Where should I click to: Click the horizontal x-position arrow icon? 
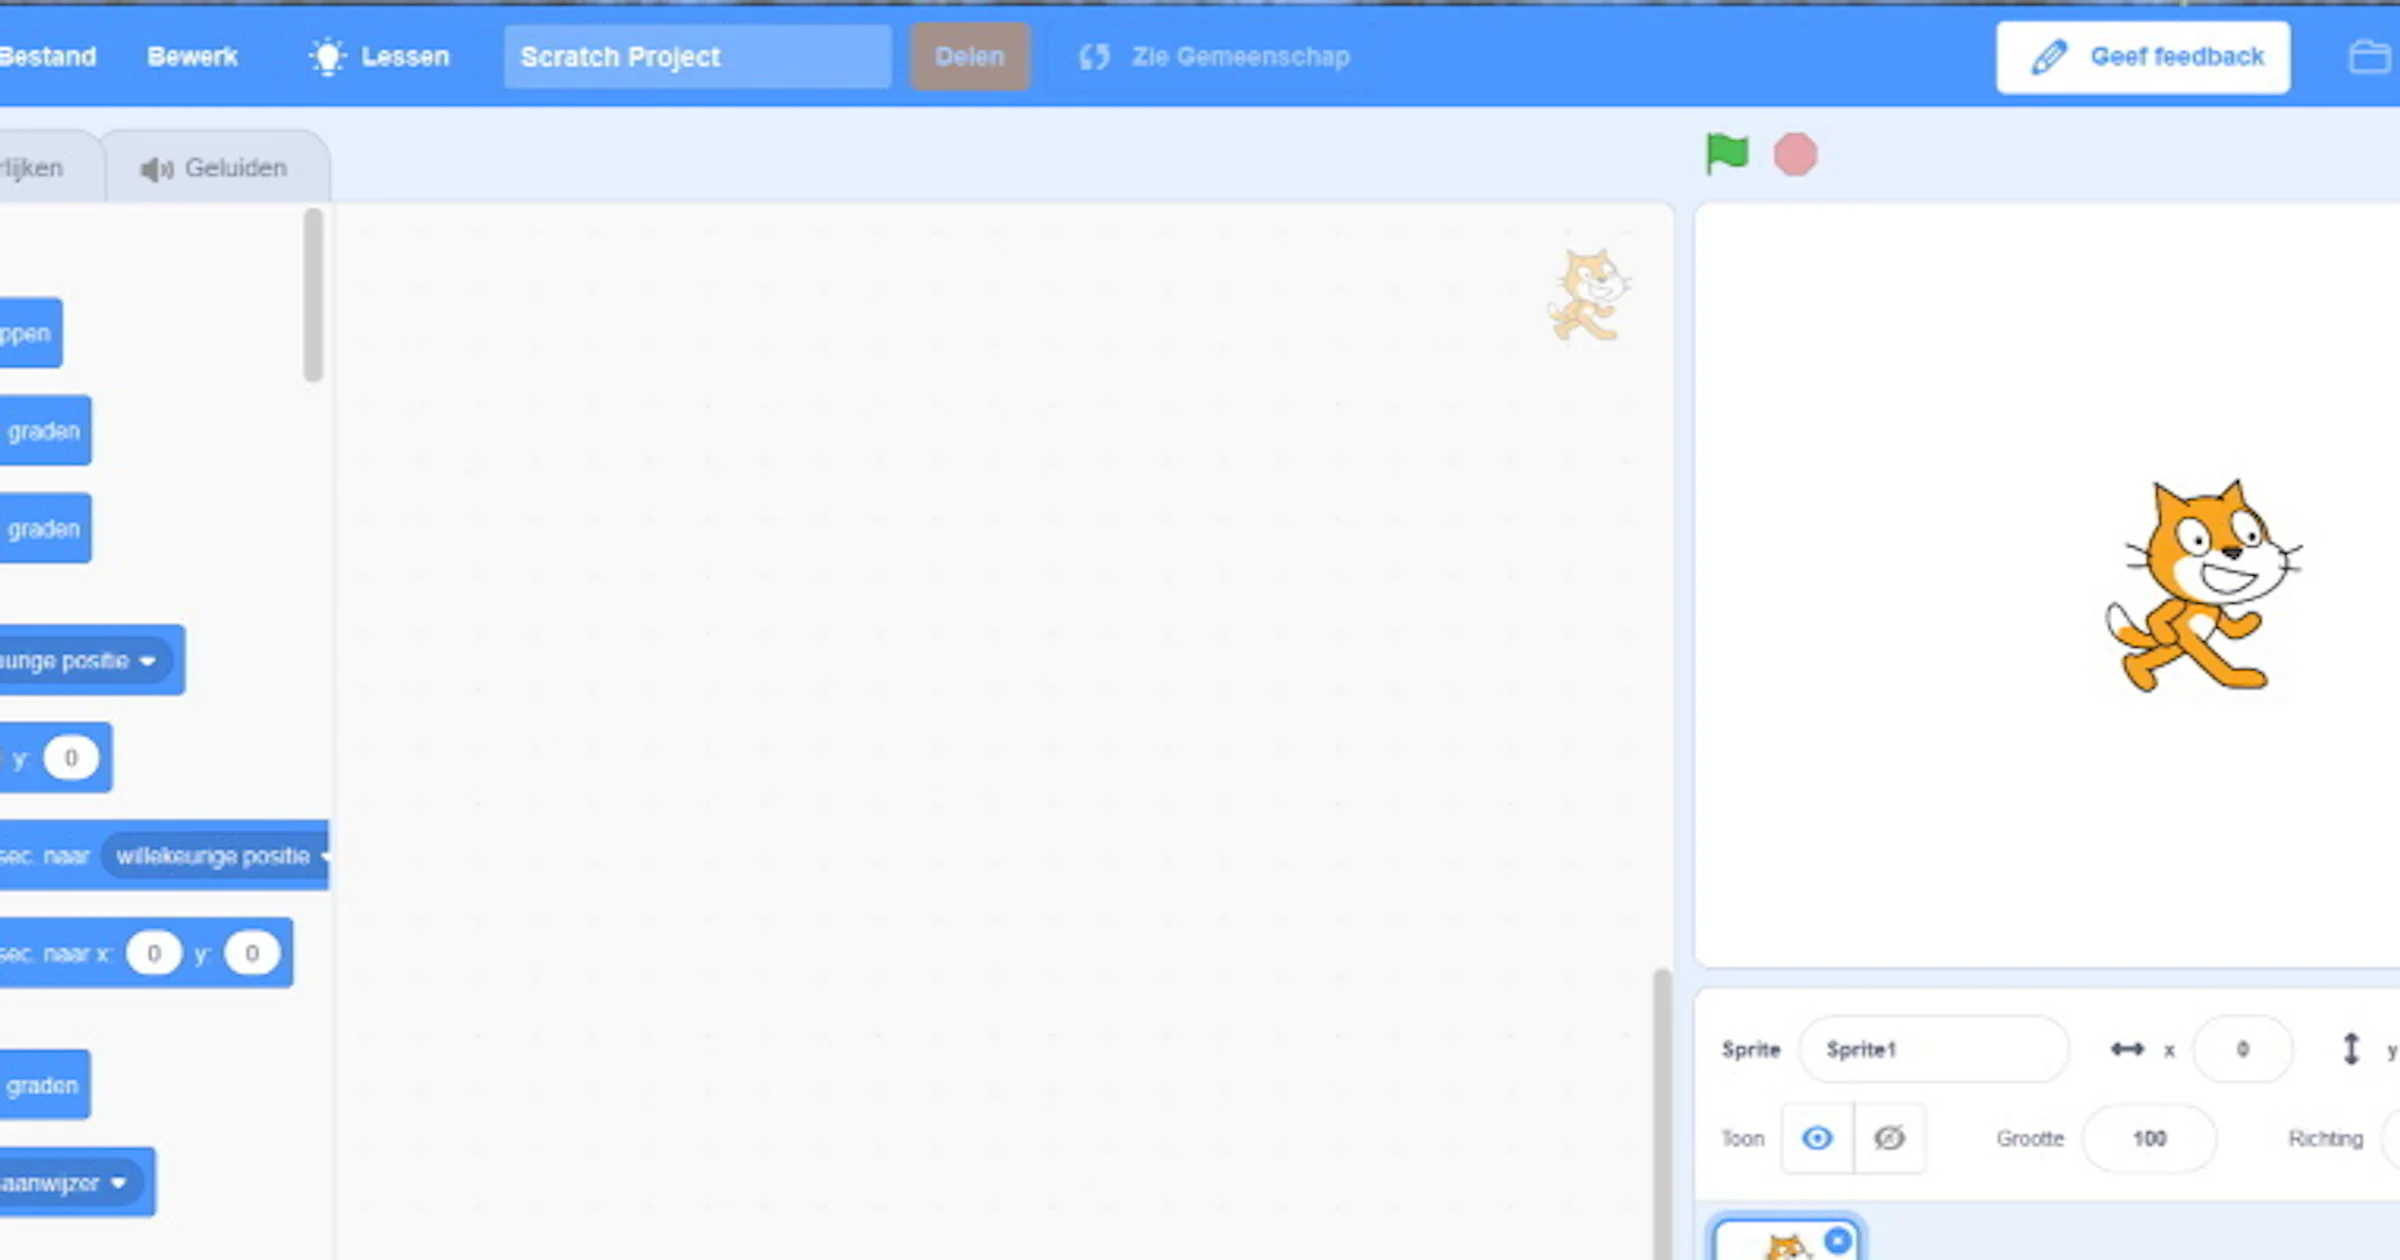pyautogui.click(x=2127, y=1049)
